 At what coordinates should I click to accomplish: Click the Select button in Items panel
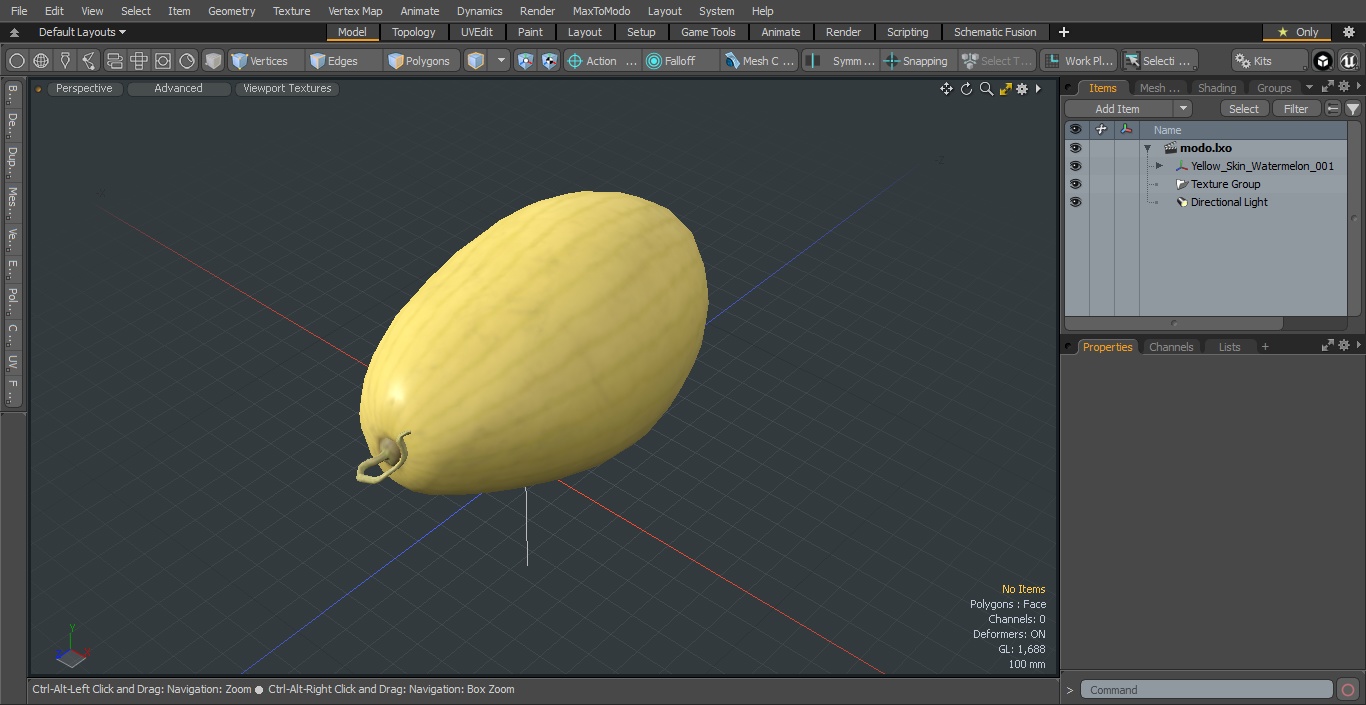click(x=1244, y=109)
